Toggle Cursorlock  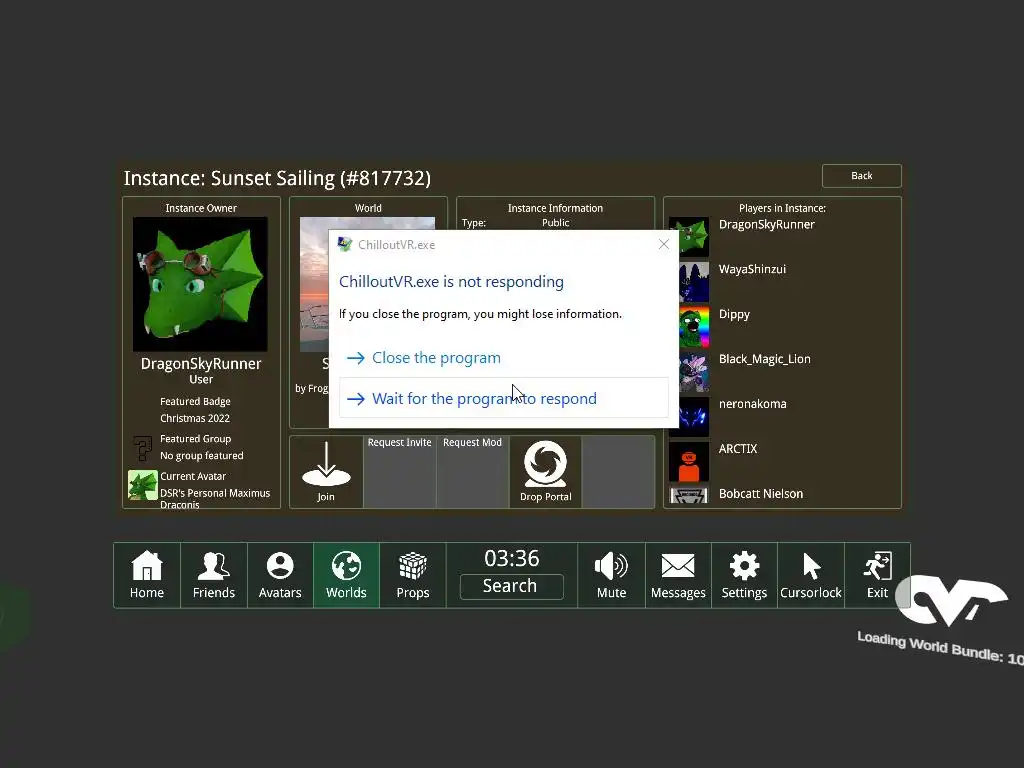[810, 575]
